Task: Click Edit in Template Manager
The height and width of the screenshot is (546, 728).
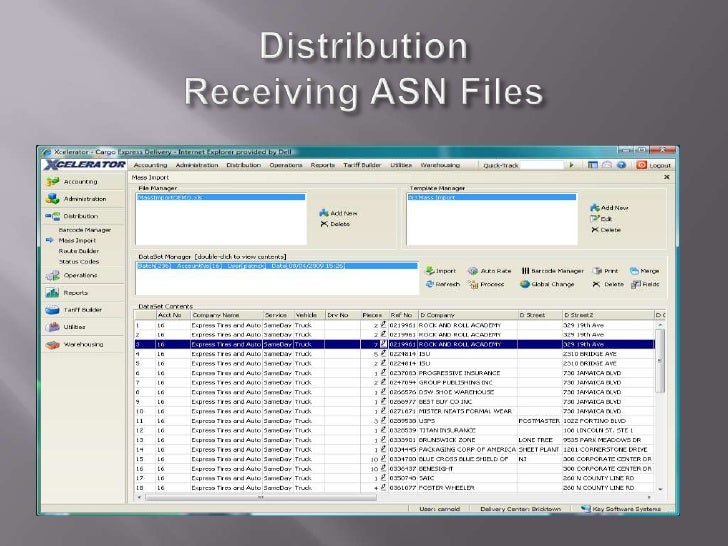Action: (601, 218)
